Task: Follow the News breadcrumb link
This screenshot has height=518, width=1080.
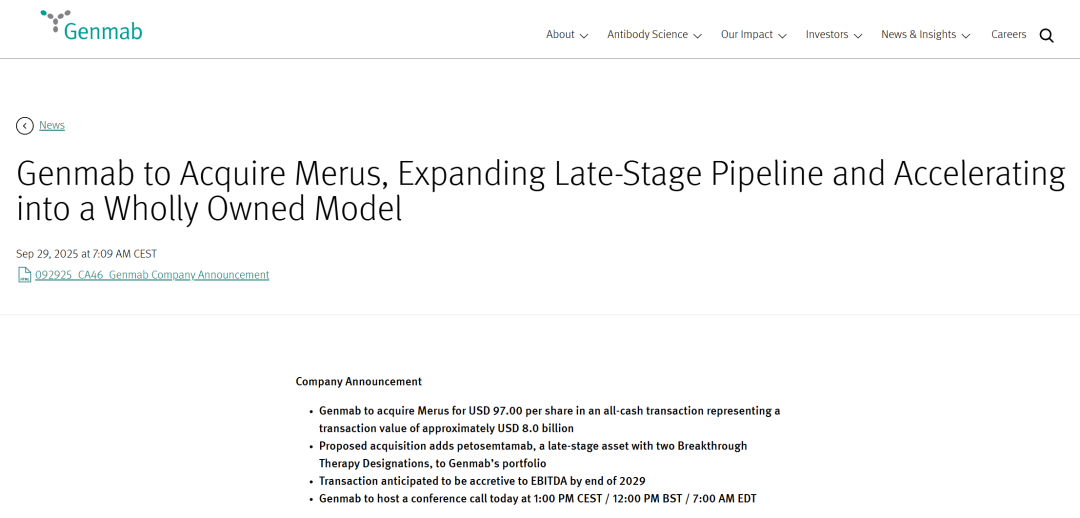Action: 52,126
